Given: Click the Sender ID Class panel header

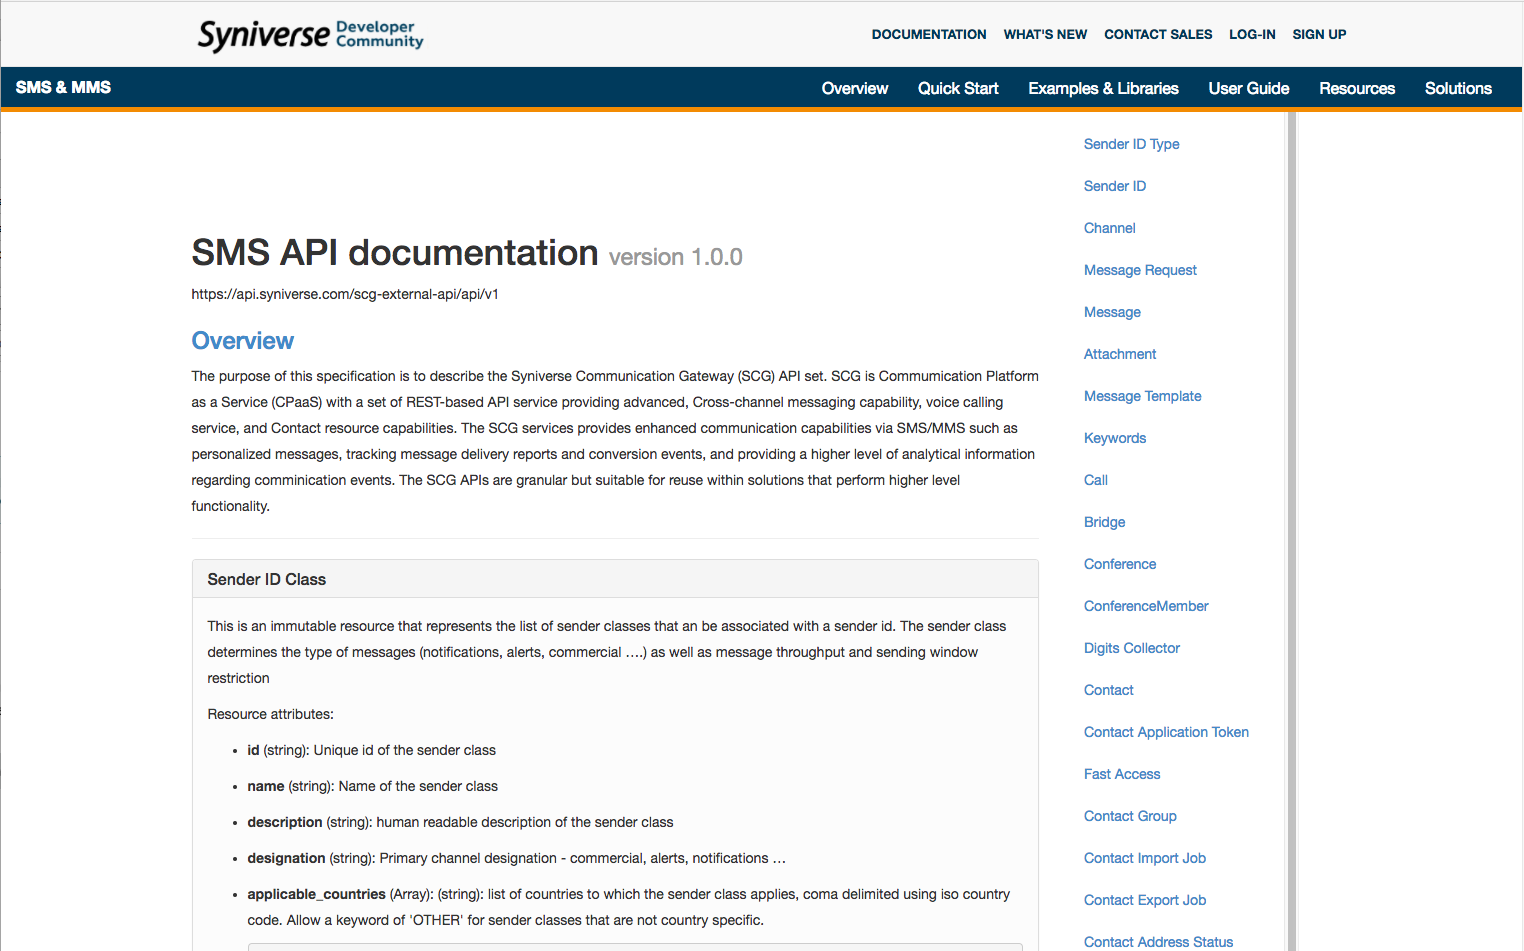Looking at the screenshot, I should pyautogui.click(x=614, y=579).
